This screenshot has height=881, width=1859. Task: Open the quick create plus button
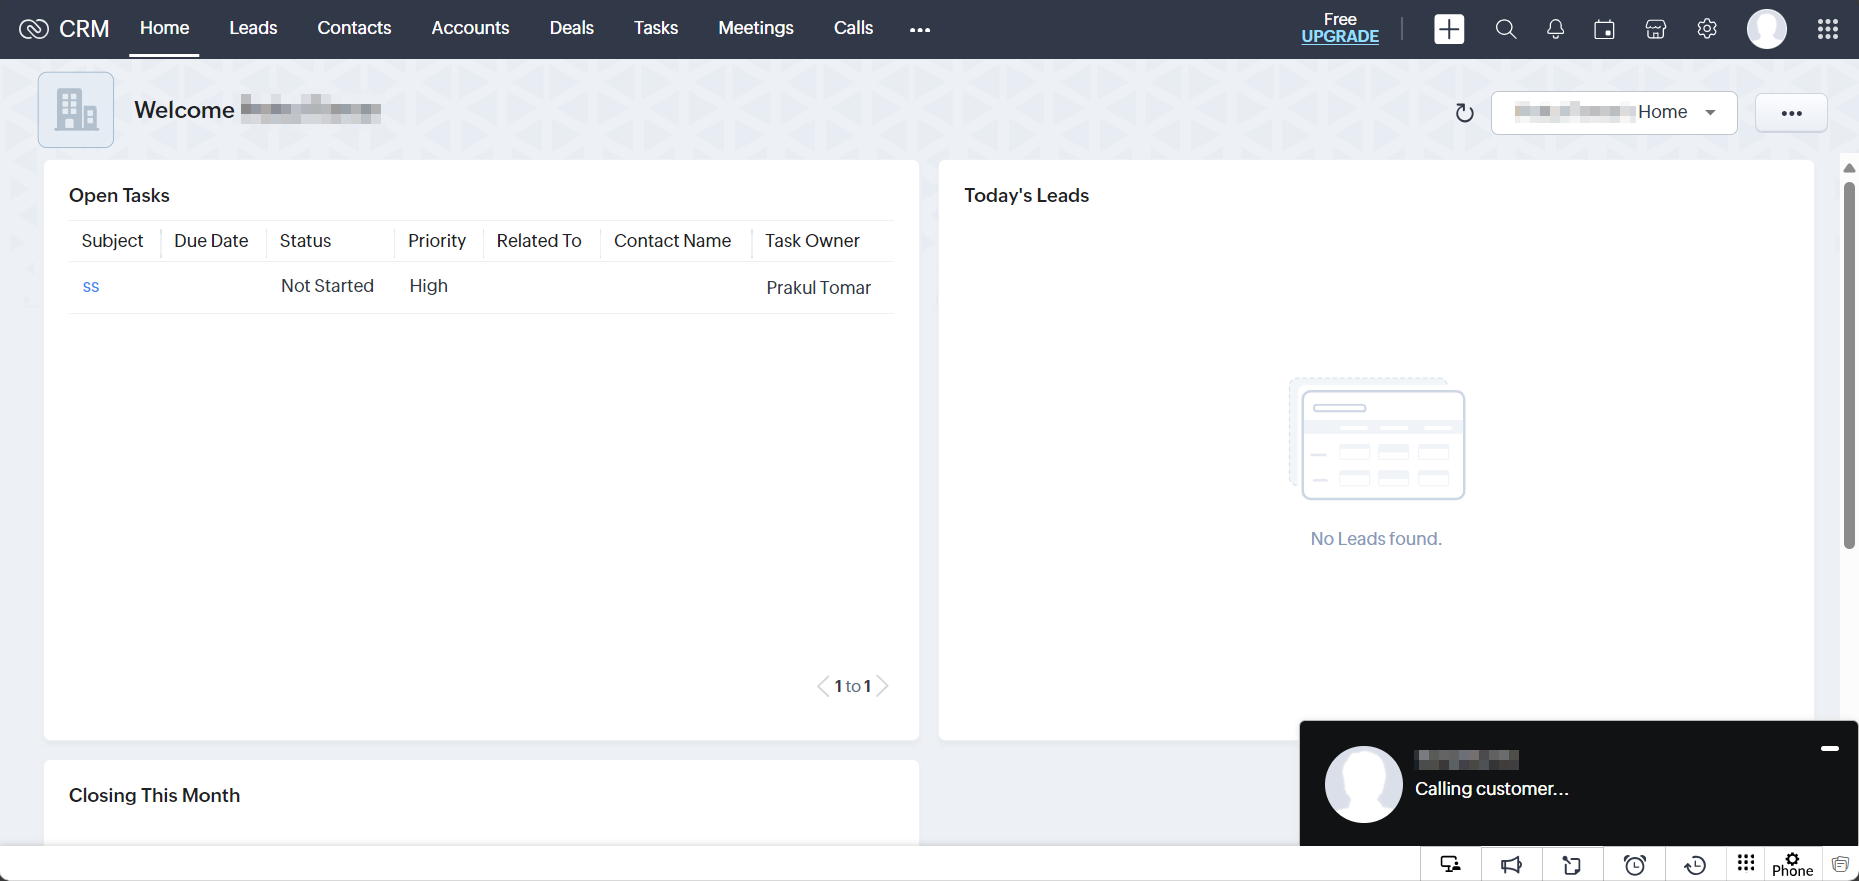tap(1449, 29)
